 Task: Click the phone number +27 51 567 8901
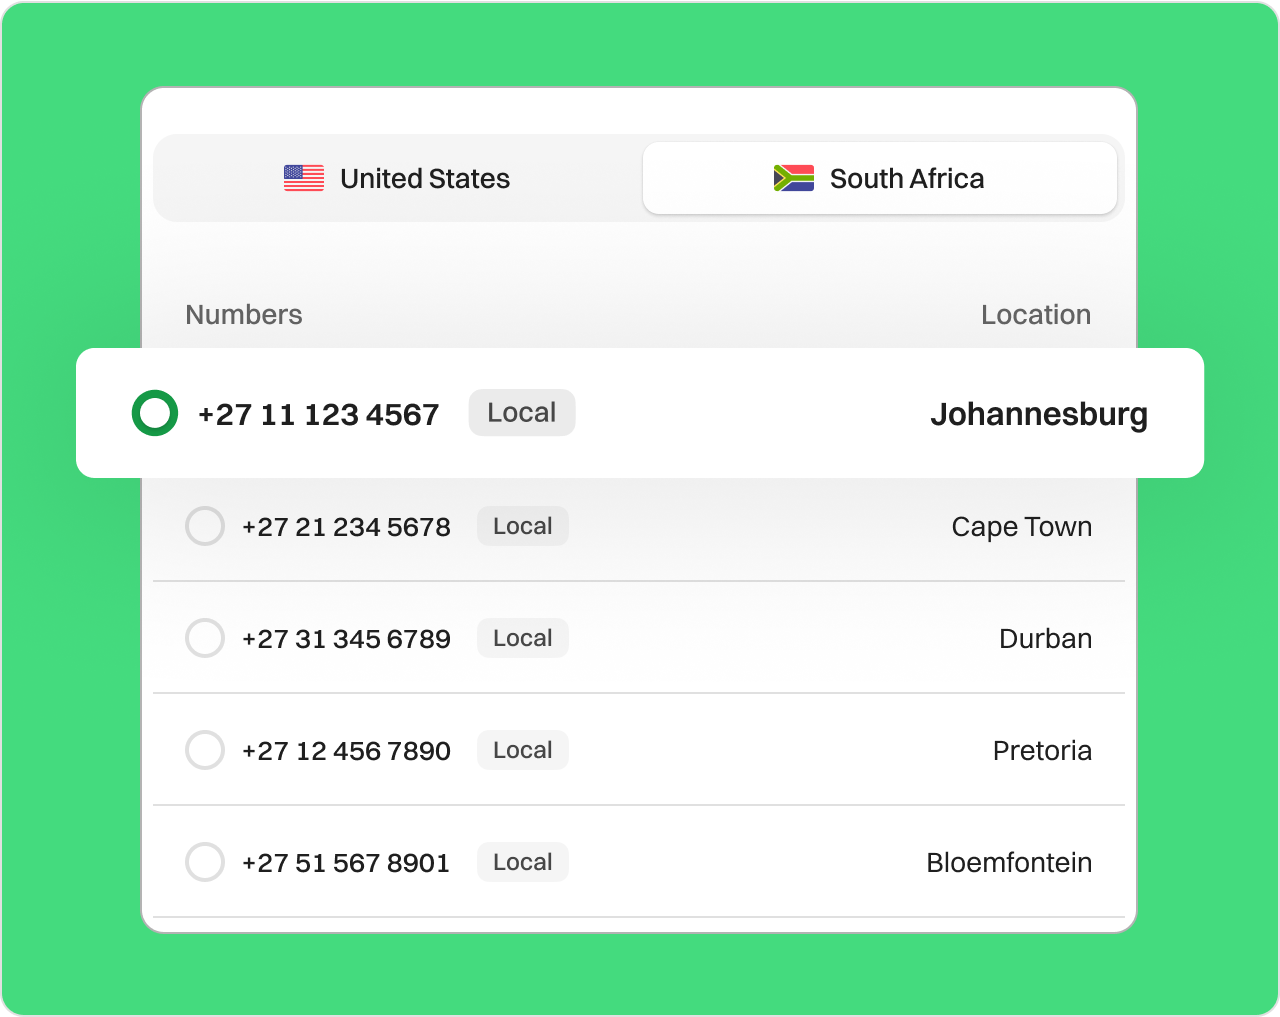pos(346,863)
